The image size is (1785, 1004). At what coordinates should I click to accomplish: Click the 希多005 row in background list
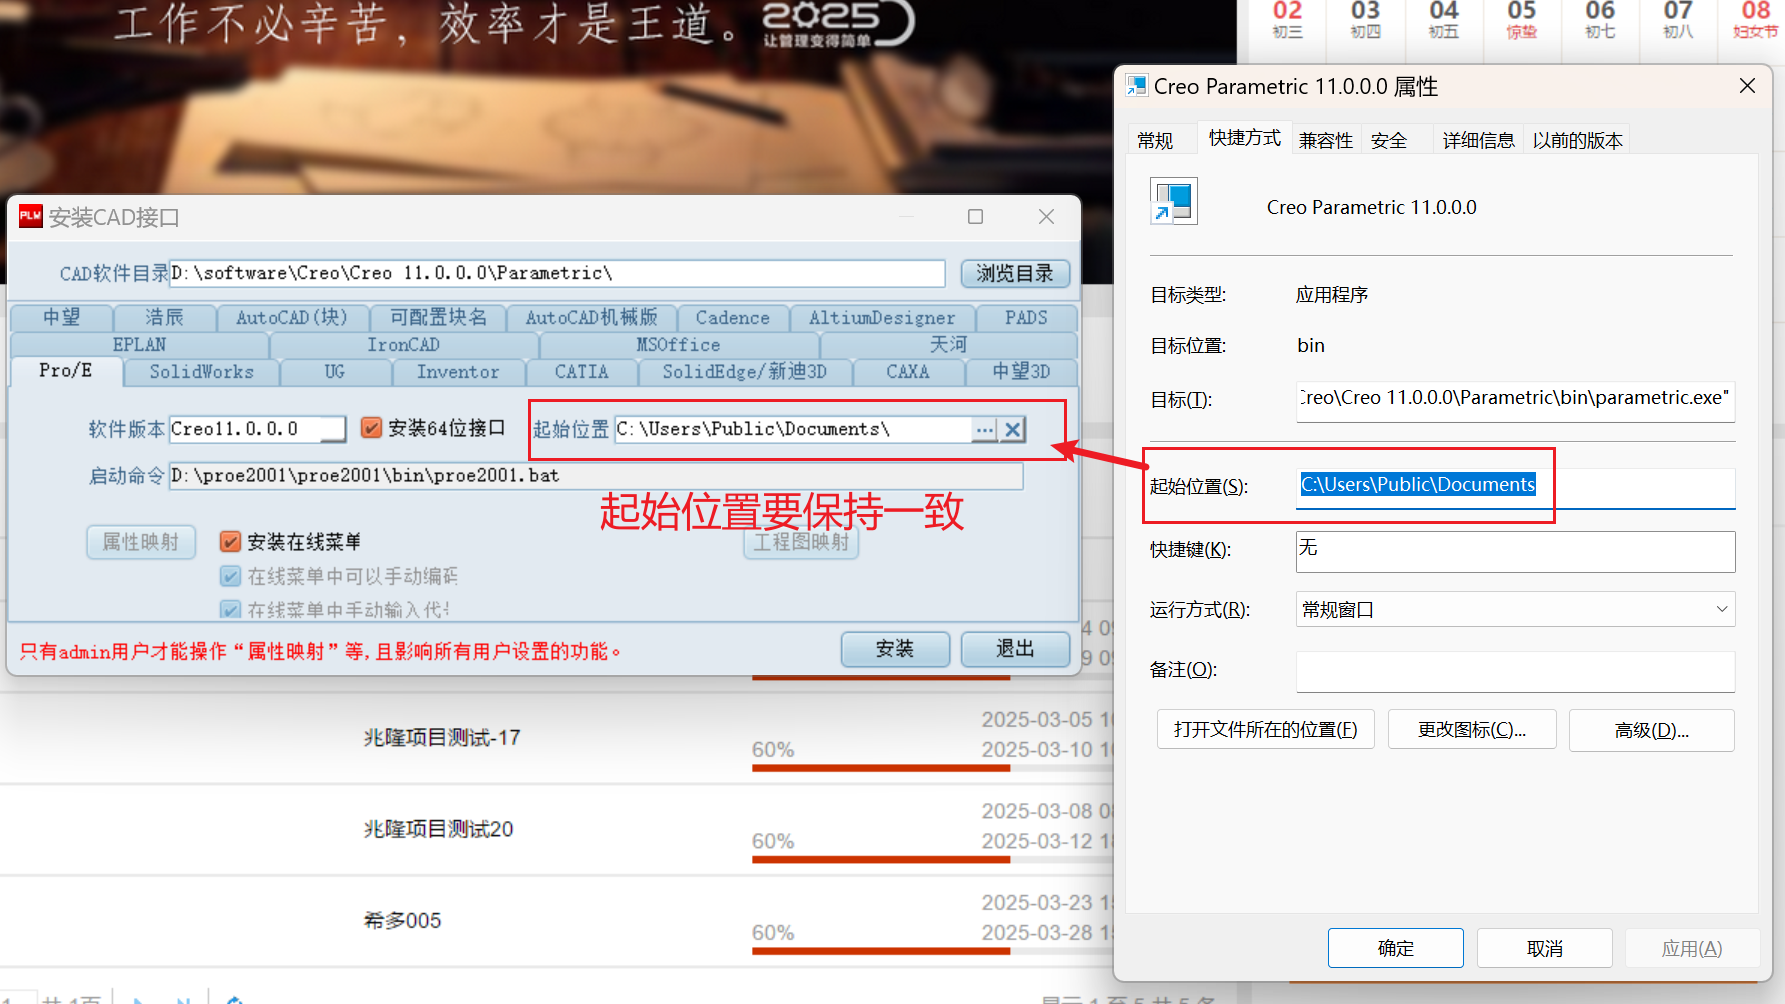click(x=402, y=920)
